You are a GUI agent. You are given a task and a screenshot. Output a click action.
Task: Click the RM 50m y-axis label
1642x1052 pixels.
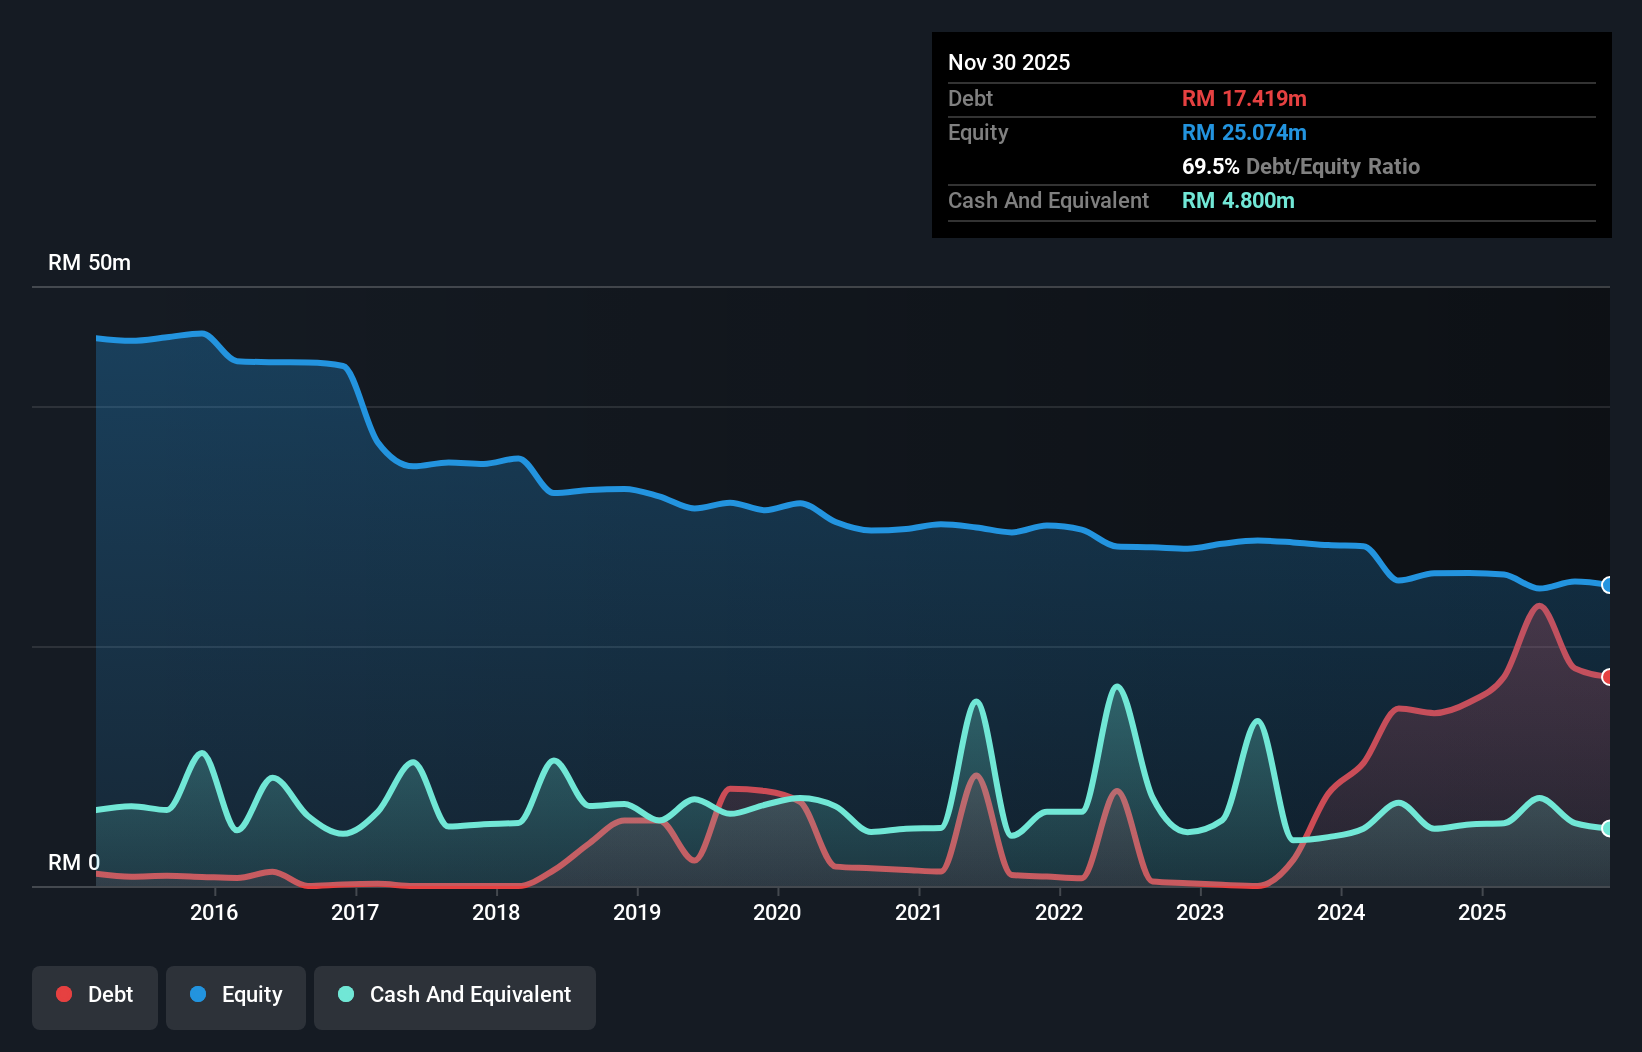tap(89, 262)
